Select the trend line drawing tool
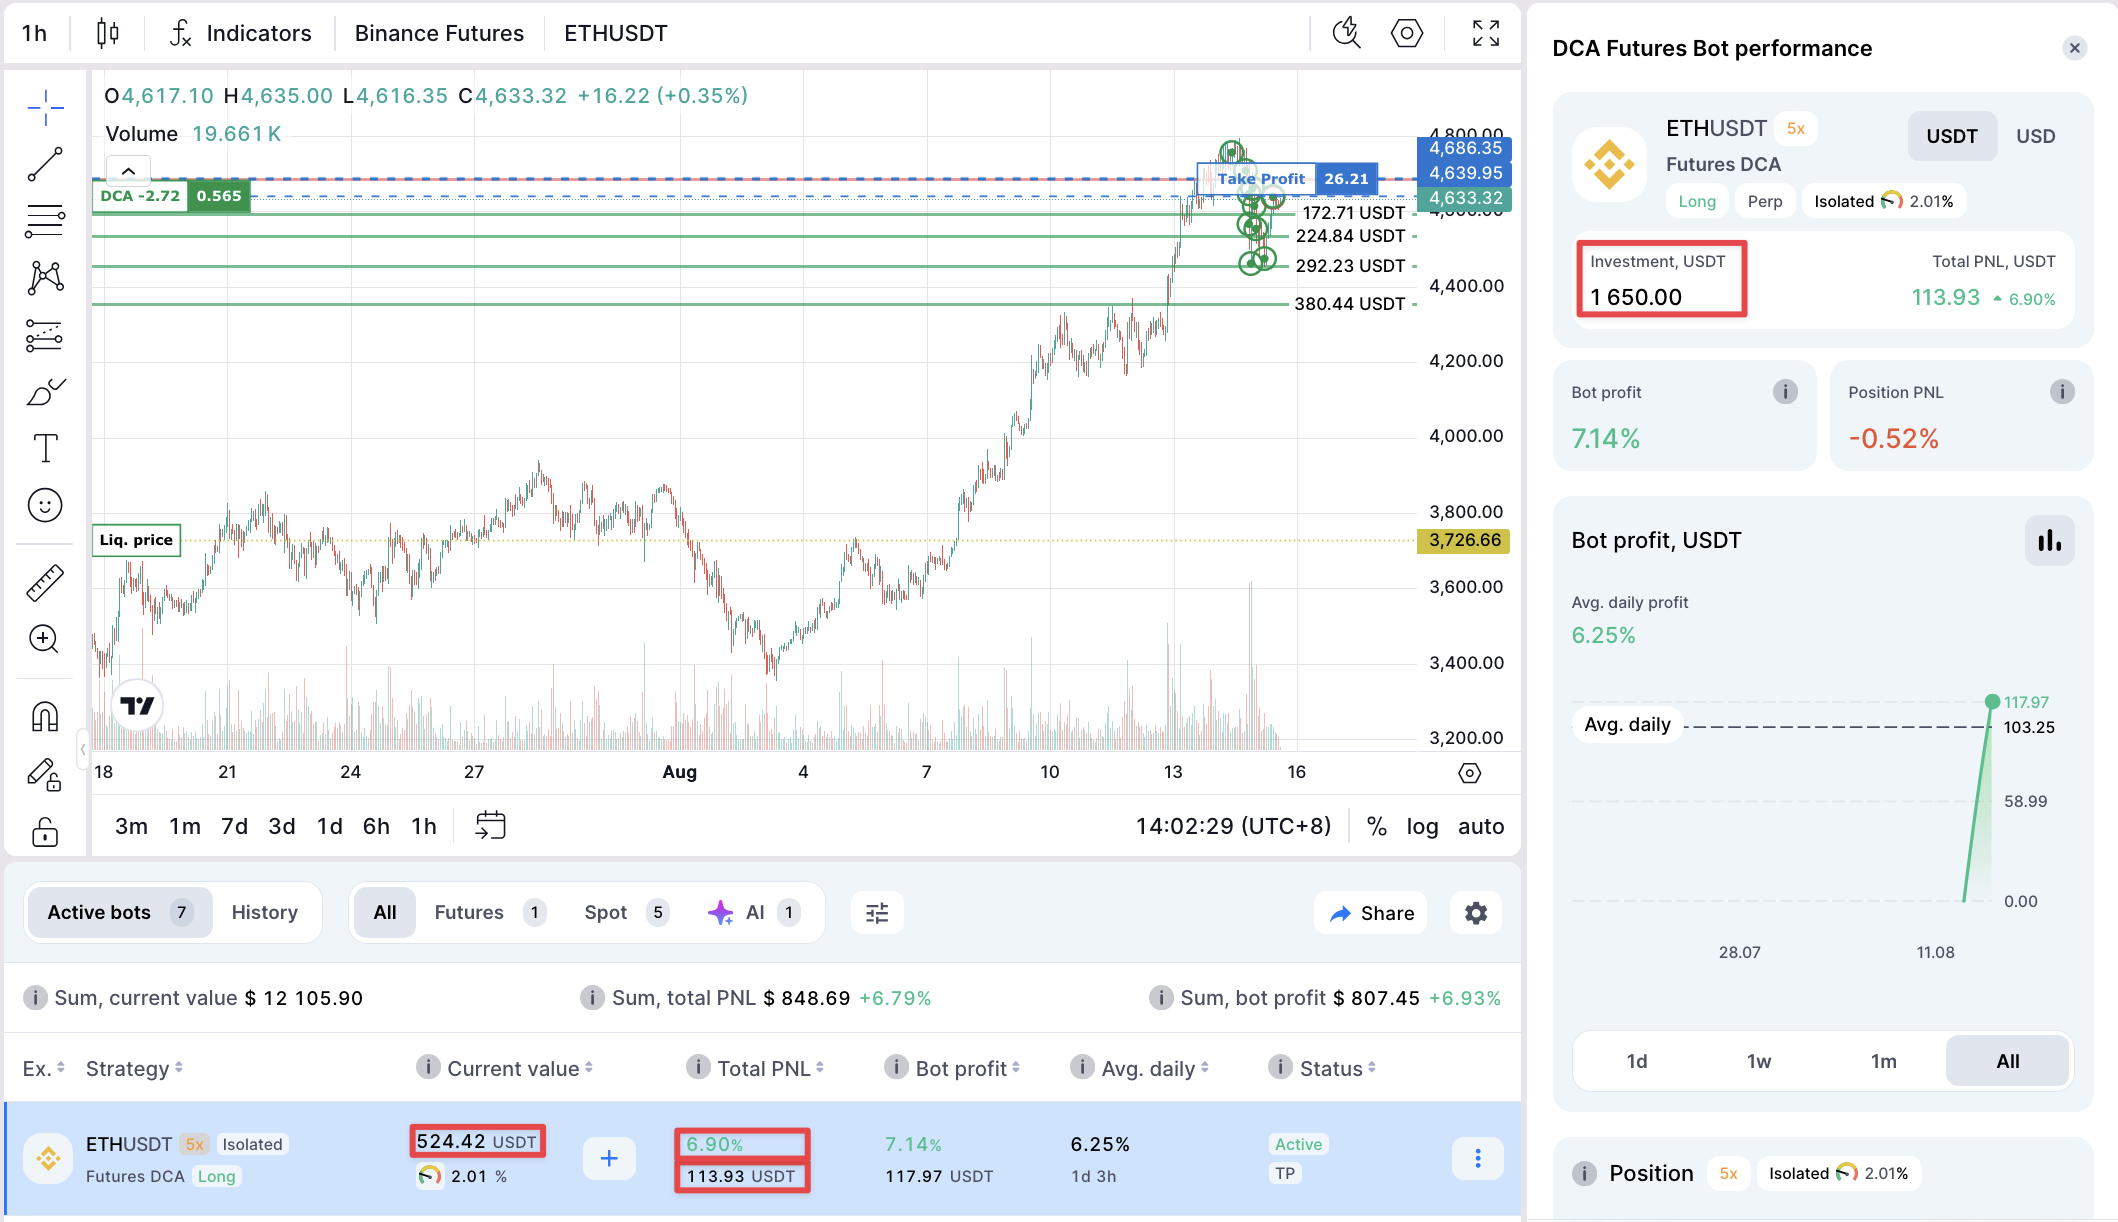The width and height of the screenshot is (2118, 1222). (45, 164)
